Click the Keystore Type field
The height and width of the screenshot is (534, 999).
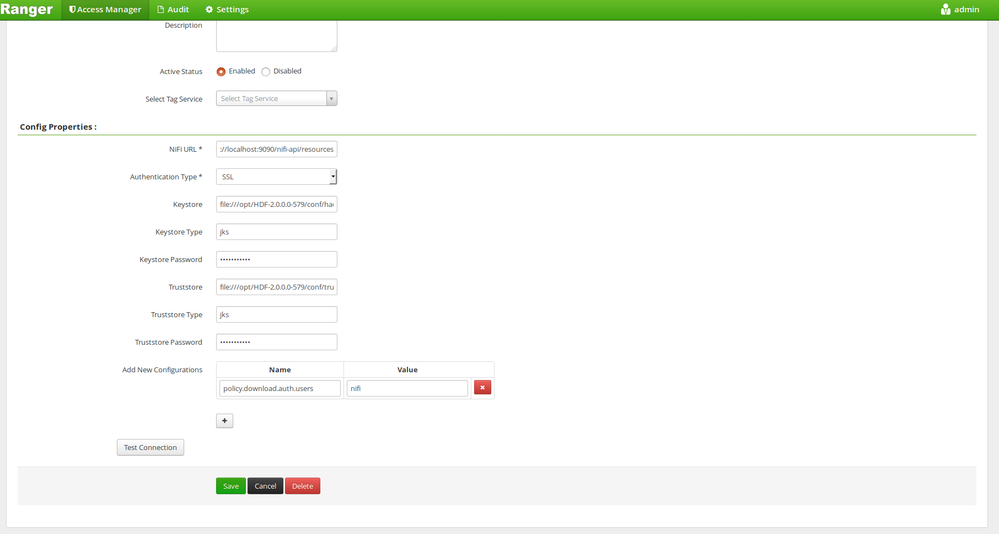pos(277,232)
